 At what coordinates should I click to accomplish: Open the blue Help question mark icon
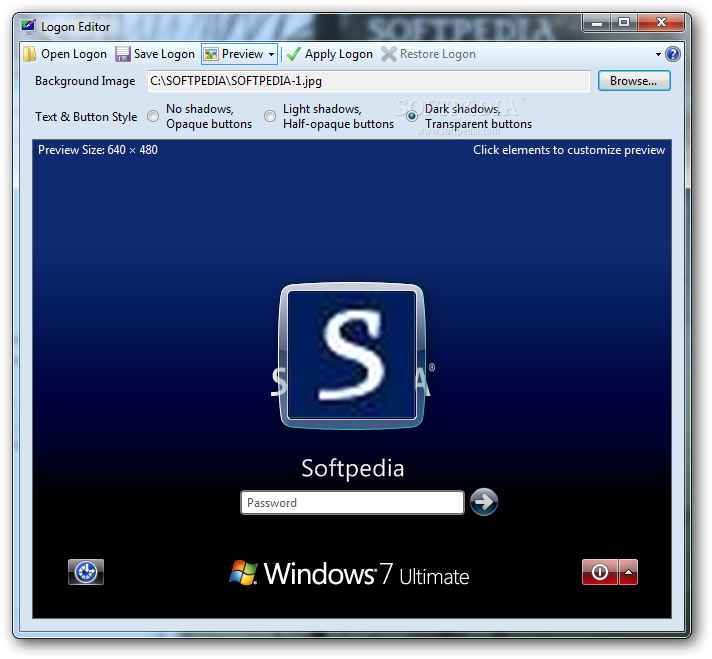click(672, 54)
